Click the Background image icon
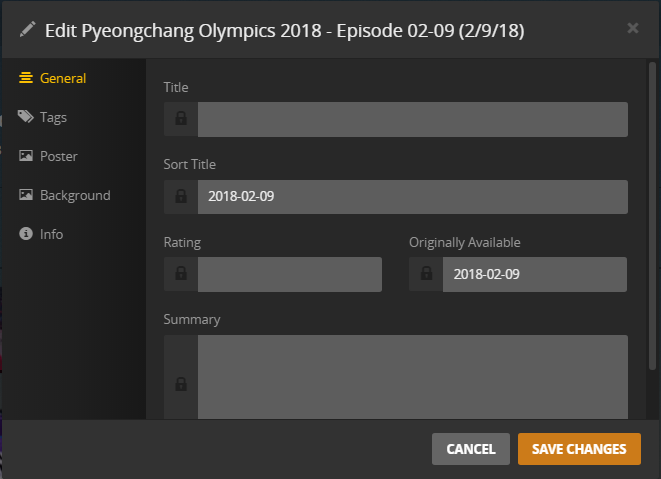 click(26, 195)
